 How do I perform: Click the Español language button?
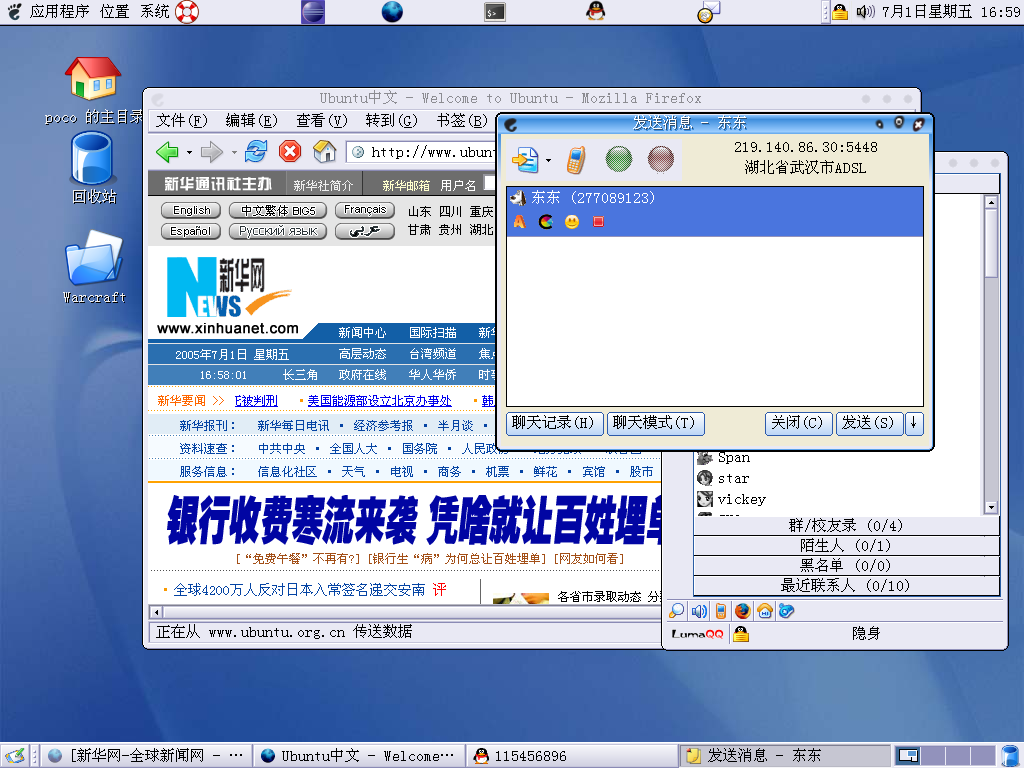(x=191, y=231)
